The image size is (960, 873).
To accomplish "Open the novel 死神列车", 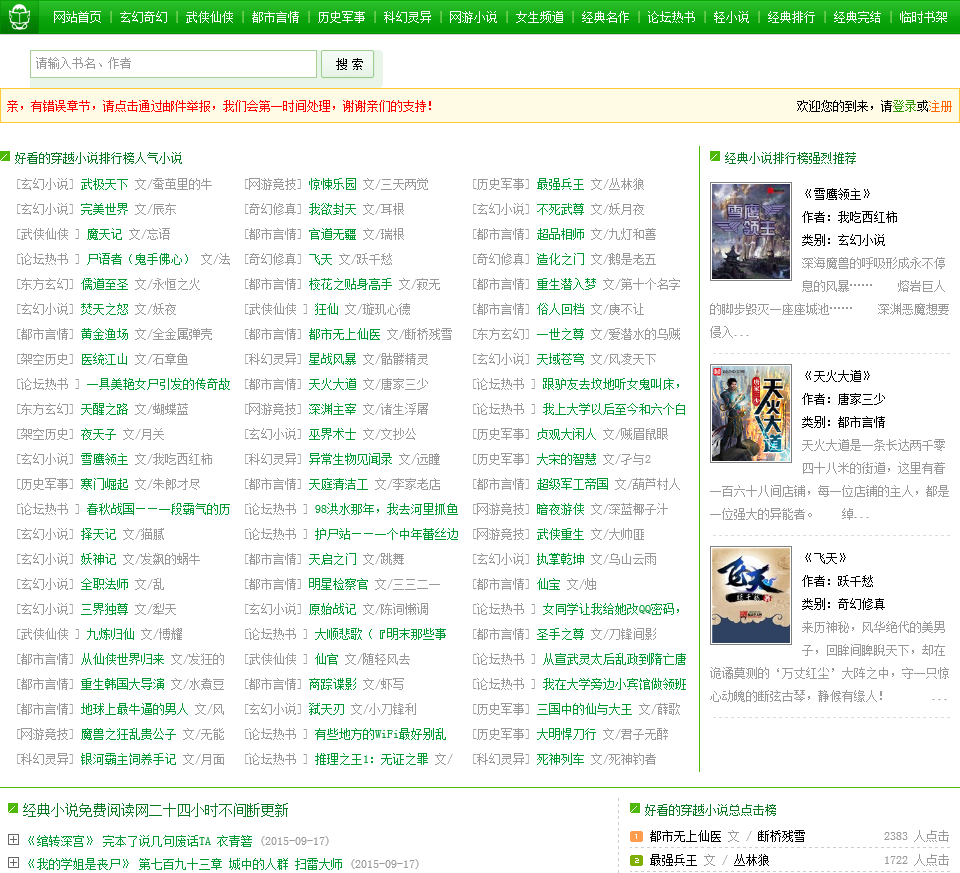I will click(560, 759).
